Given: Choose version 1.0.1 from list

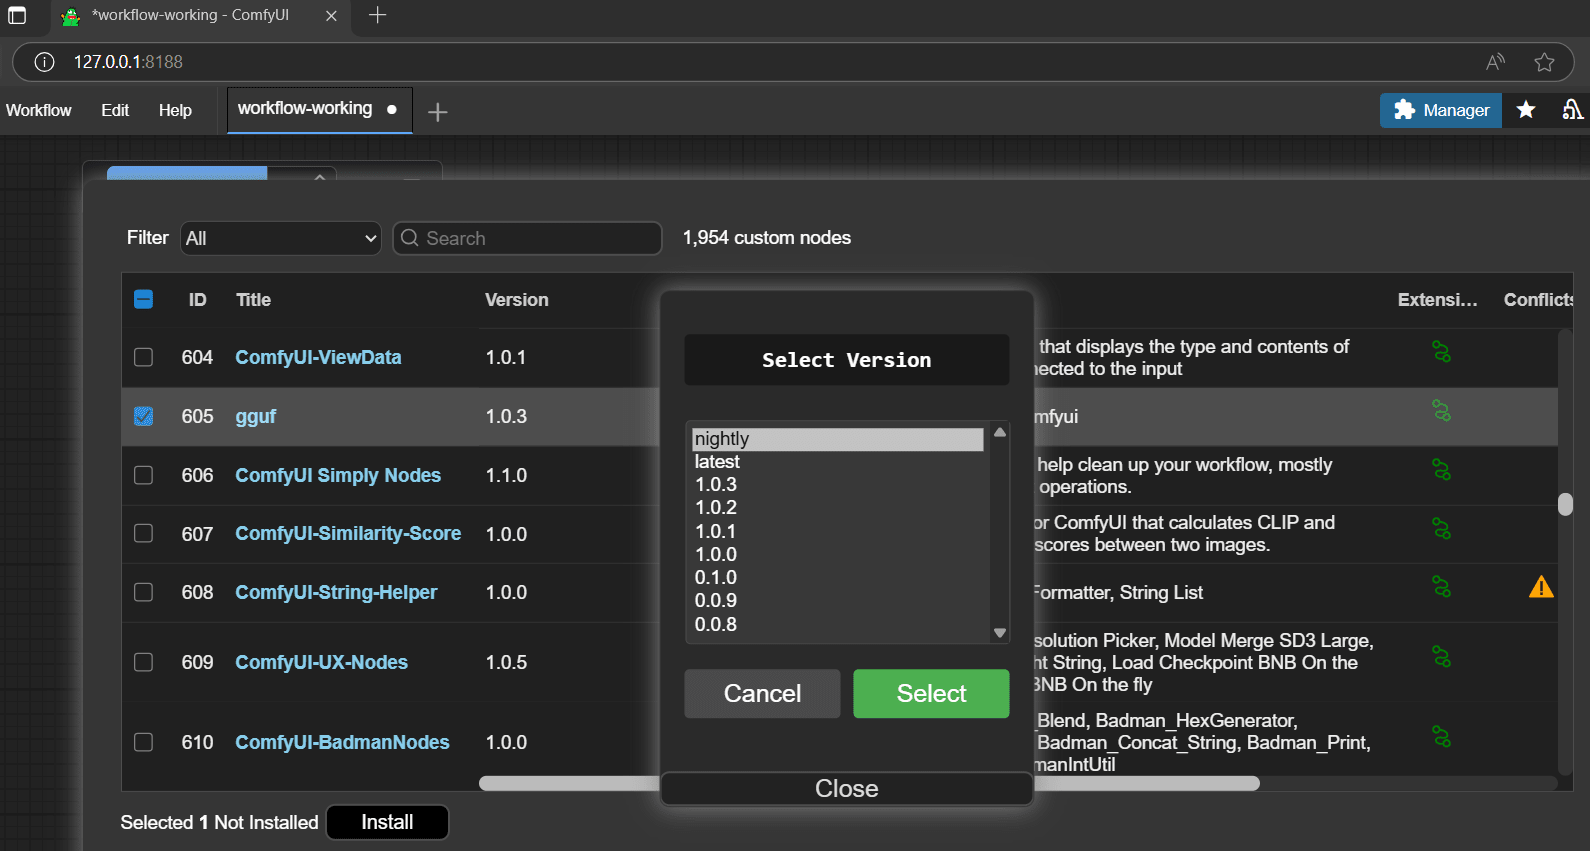Looking at the screenshot, I should tap(838, 532).
